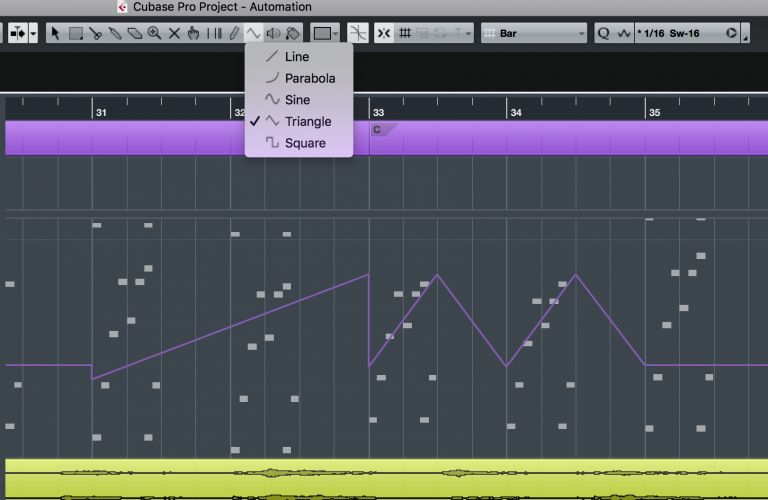The image size is (768, 500).
Task: Click bar 35 in the ruler
Action: [x=654, y=113]
